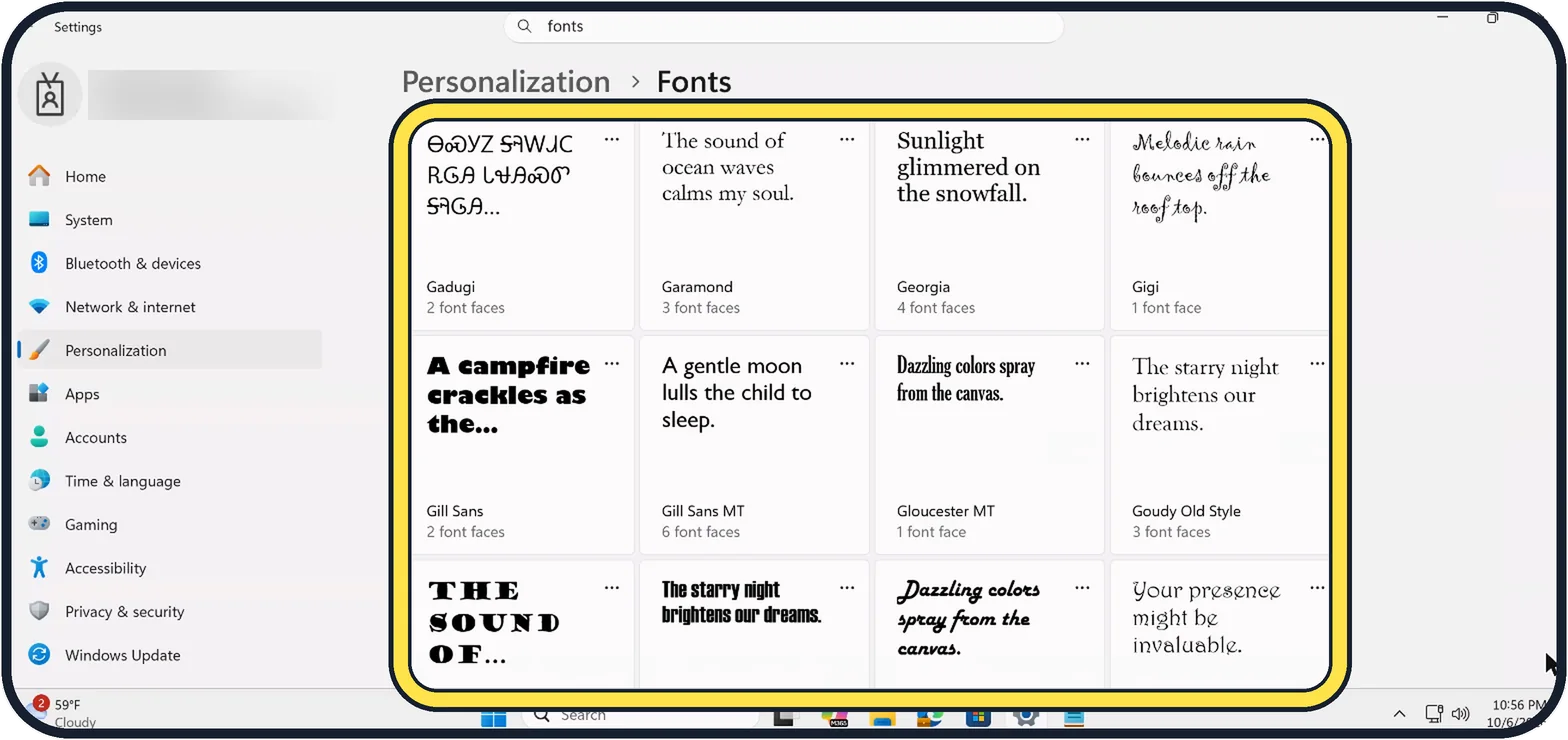Open more options for Gloucester MT font

point(1082,364)
